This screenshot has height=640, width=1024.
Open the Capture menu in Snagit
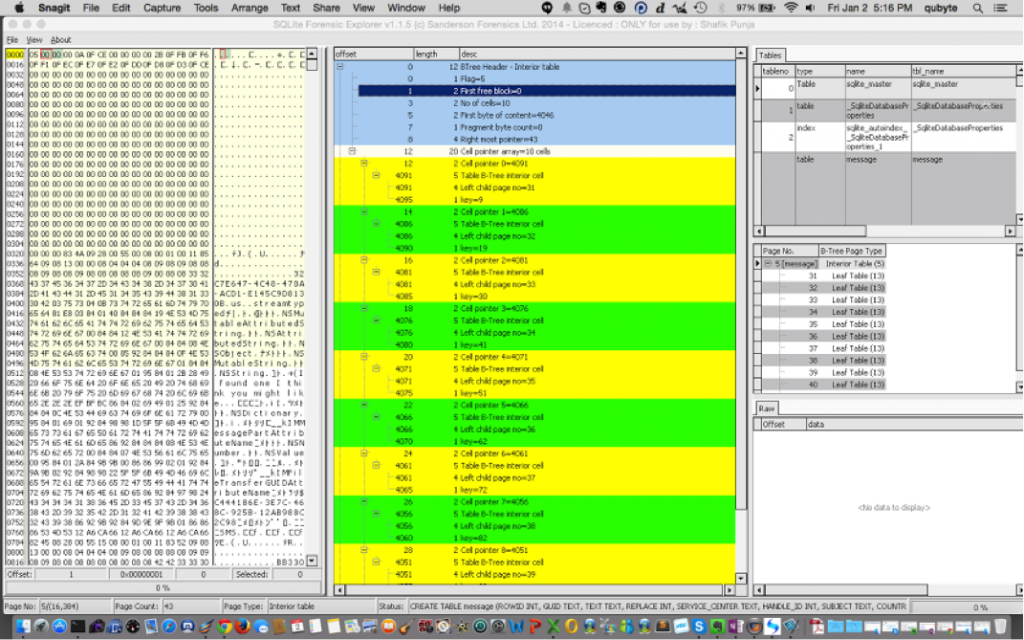(x=161, y=8)
